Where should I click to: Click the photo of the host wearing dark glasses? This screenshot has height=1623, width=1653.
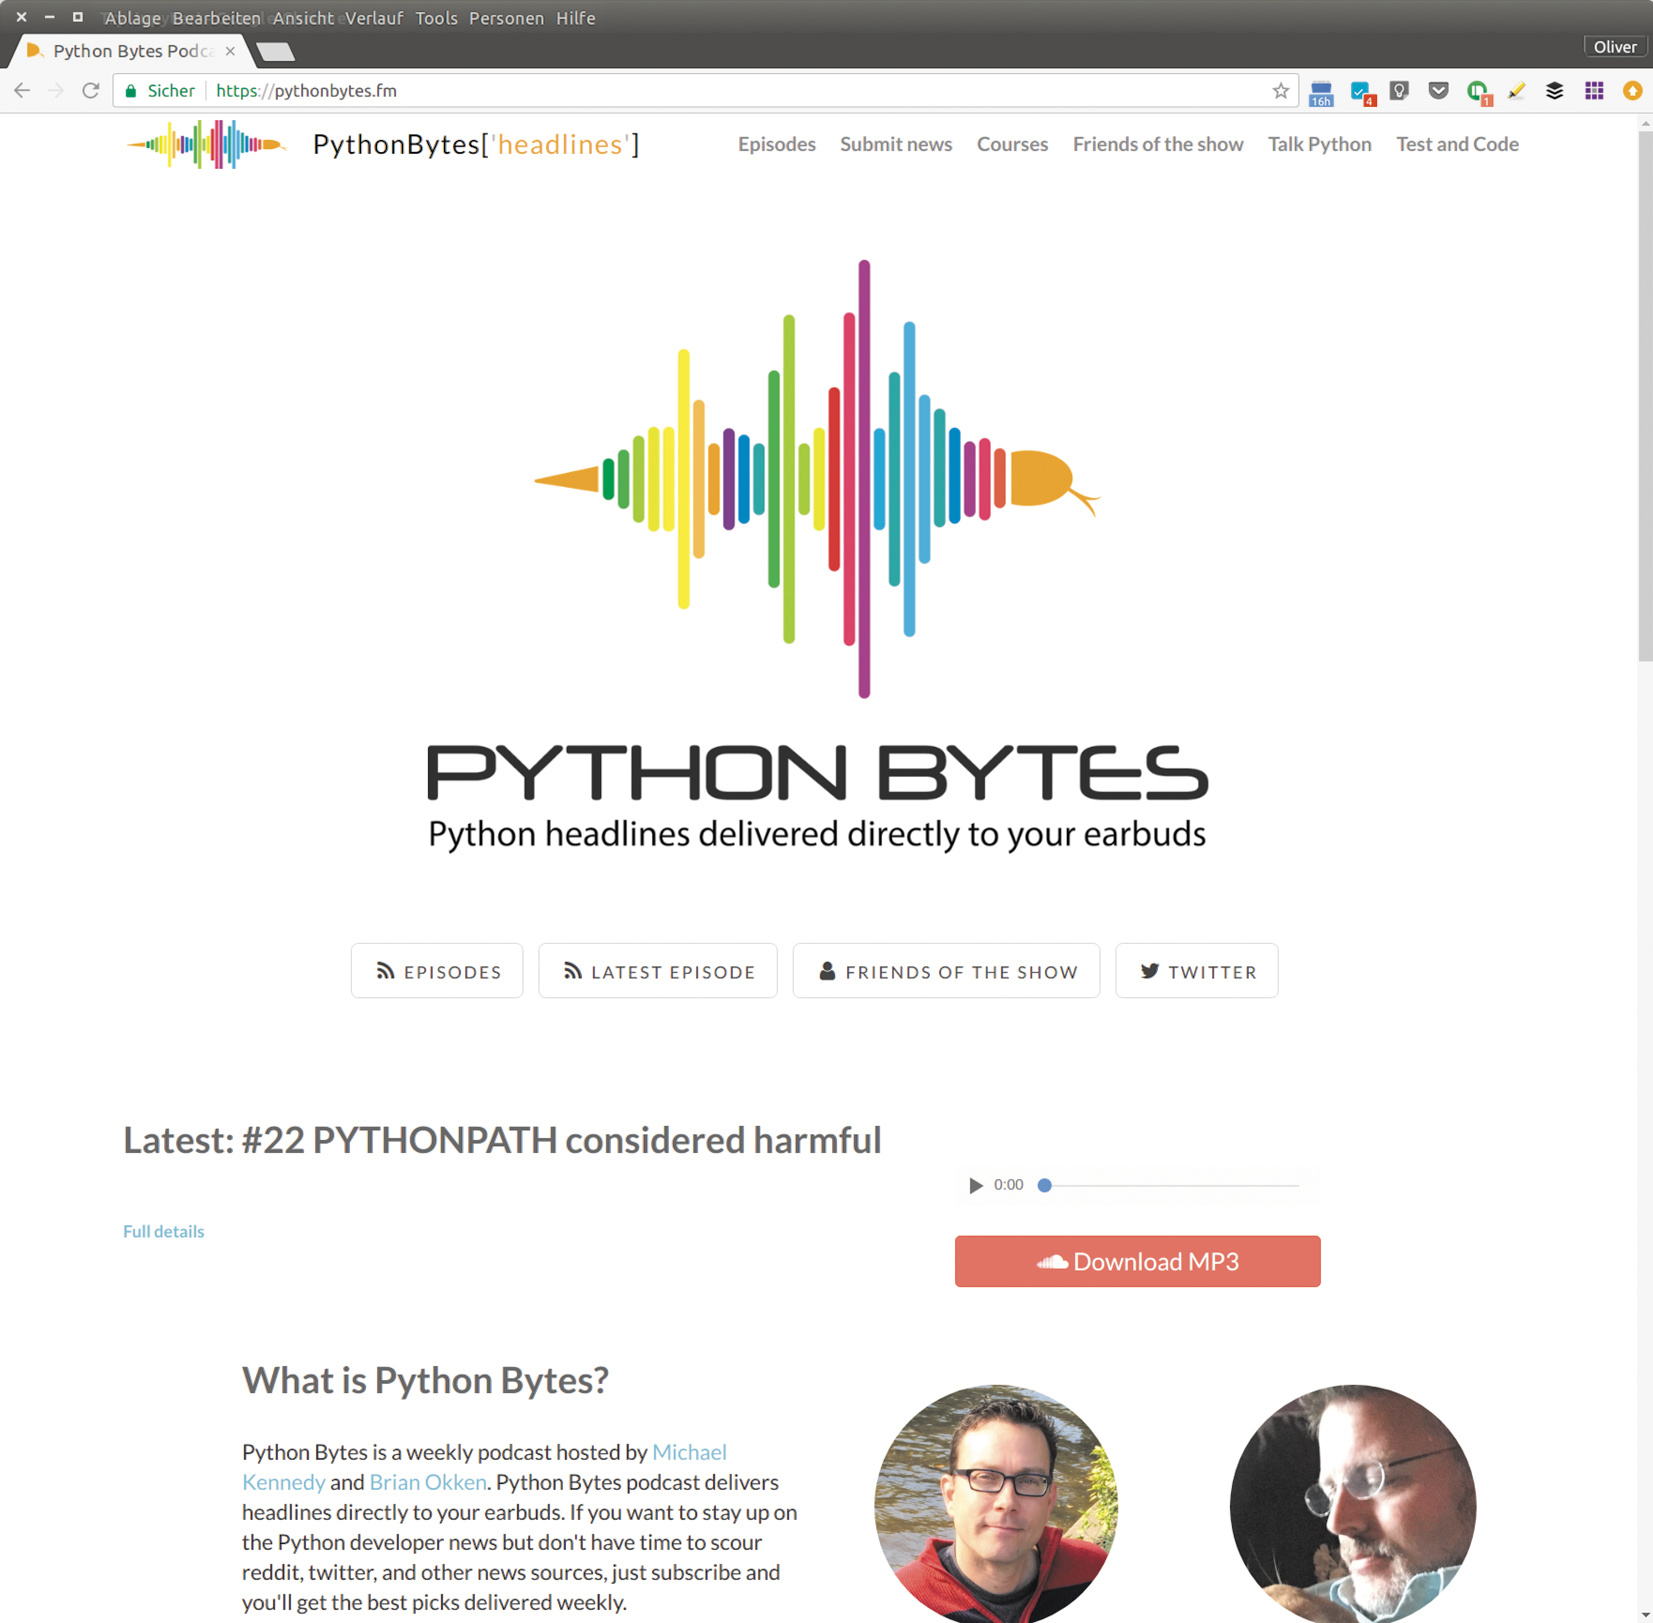click(x=996, y=1503)
